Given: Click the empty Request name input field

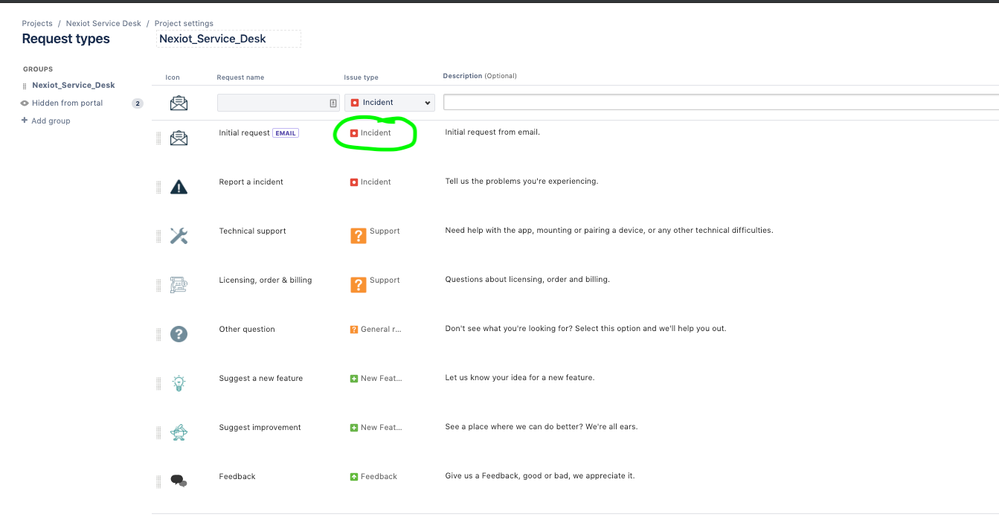Looking at the screenshot, I should [x=278, y=103].
